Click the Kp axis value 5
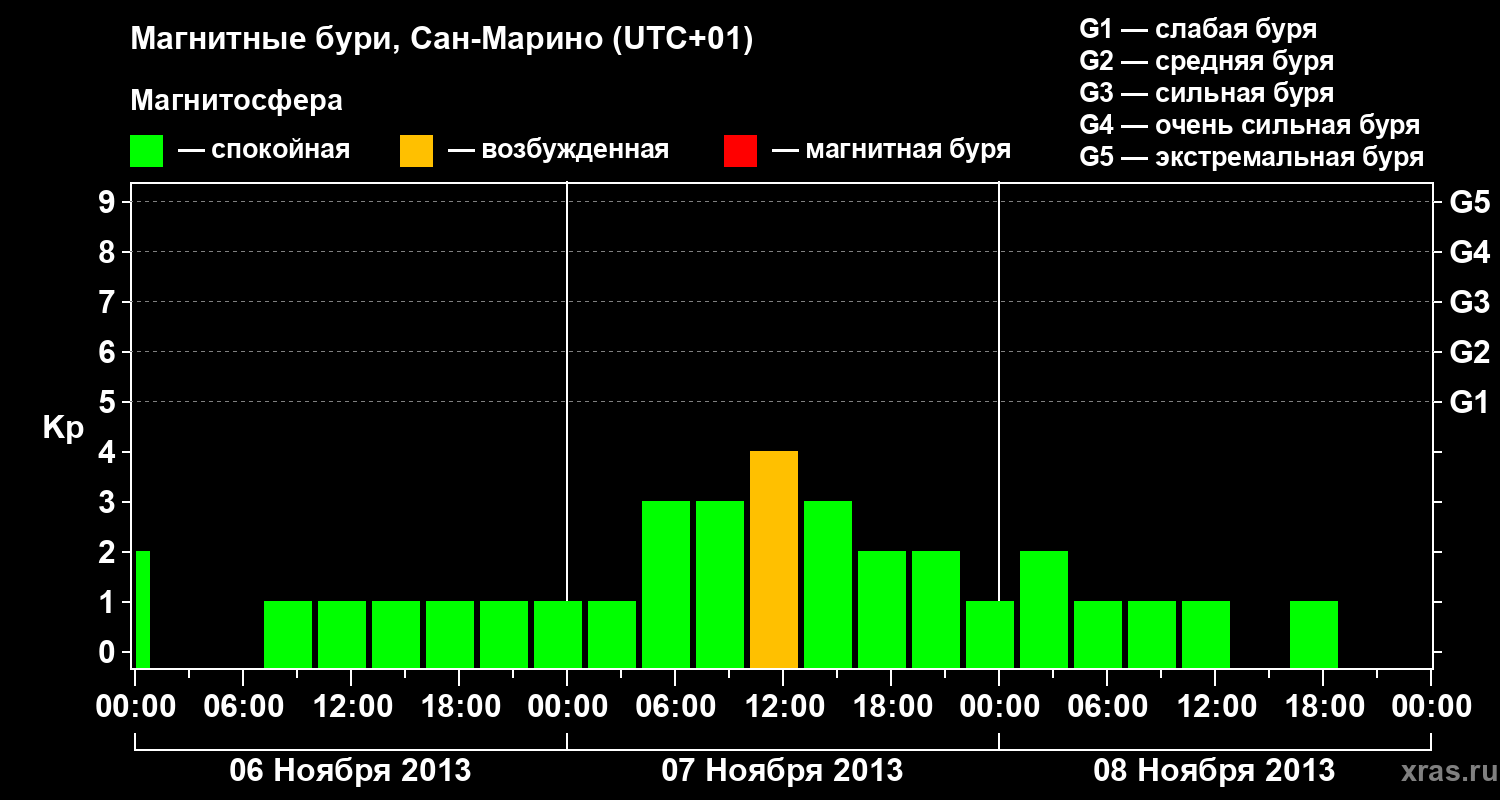The width and height of the screenshot is (1500, 800). 109,402
